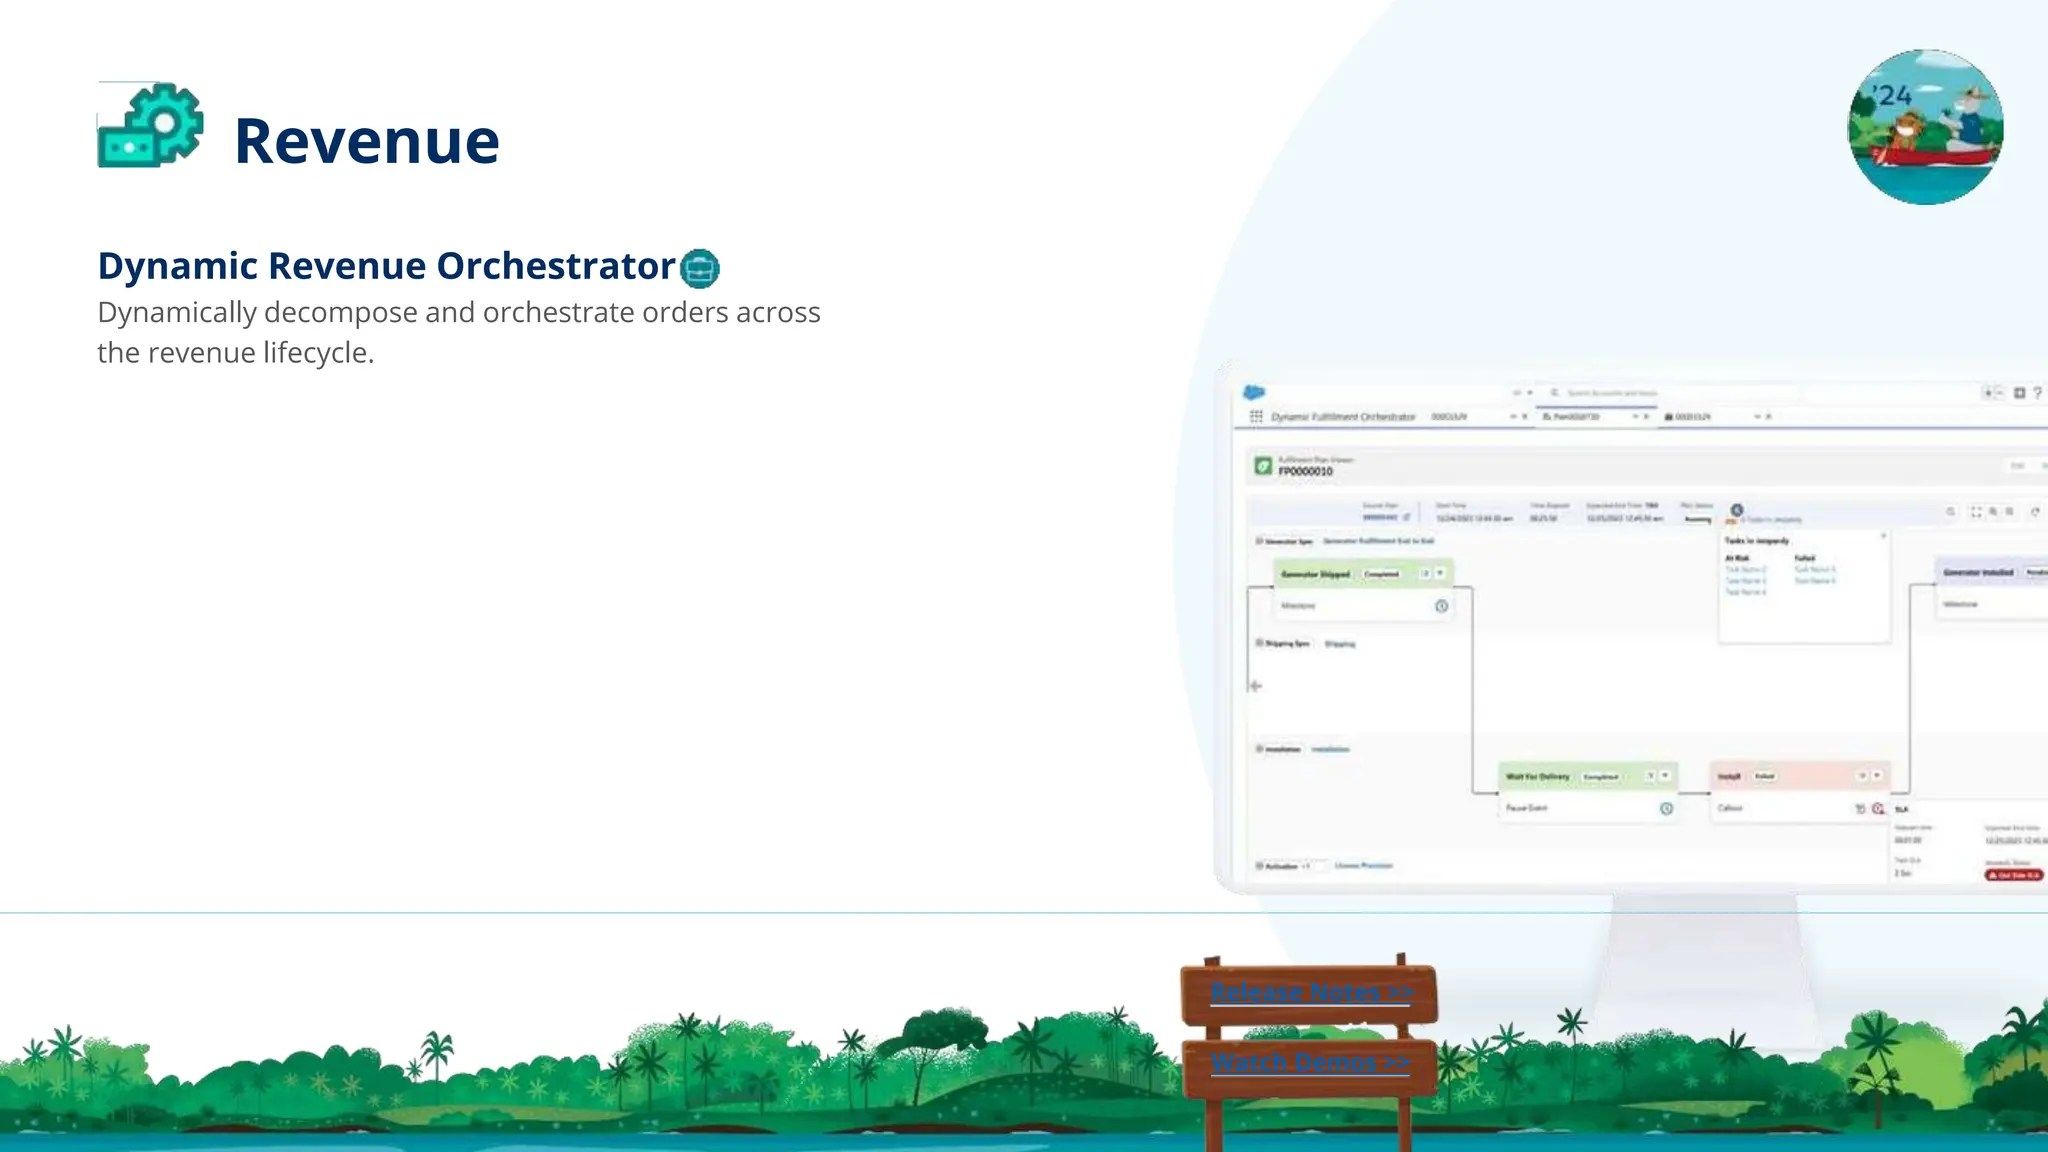
Task: Open the Watch Demos link on sign
Action: click(x=1310, y=1062)
